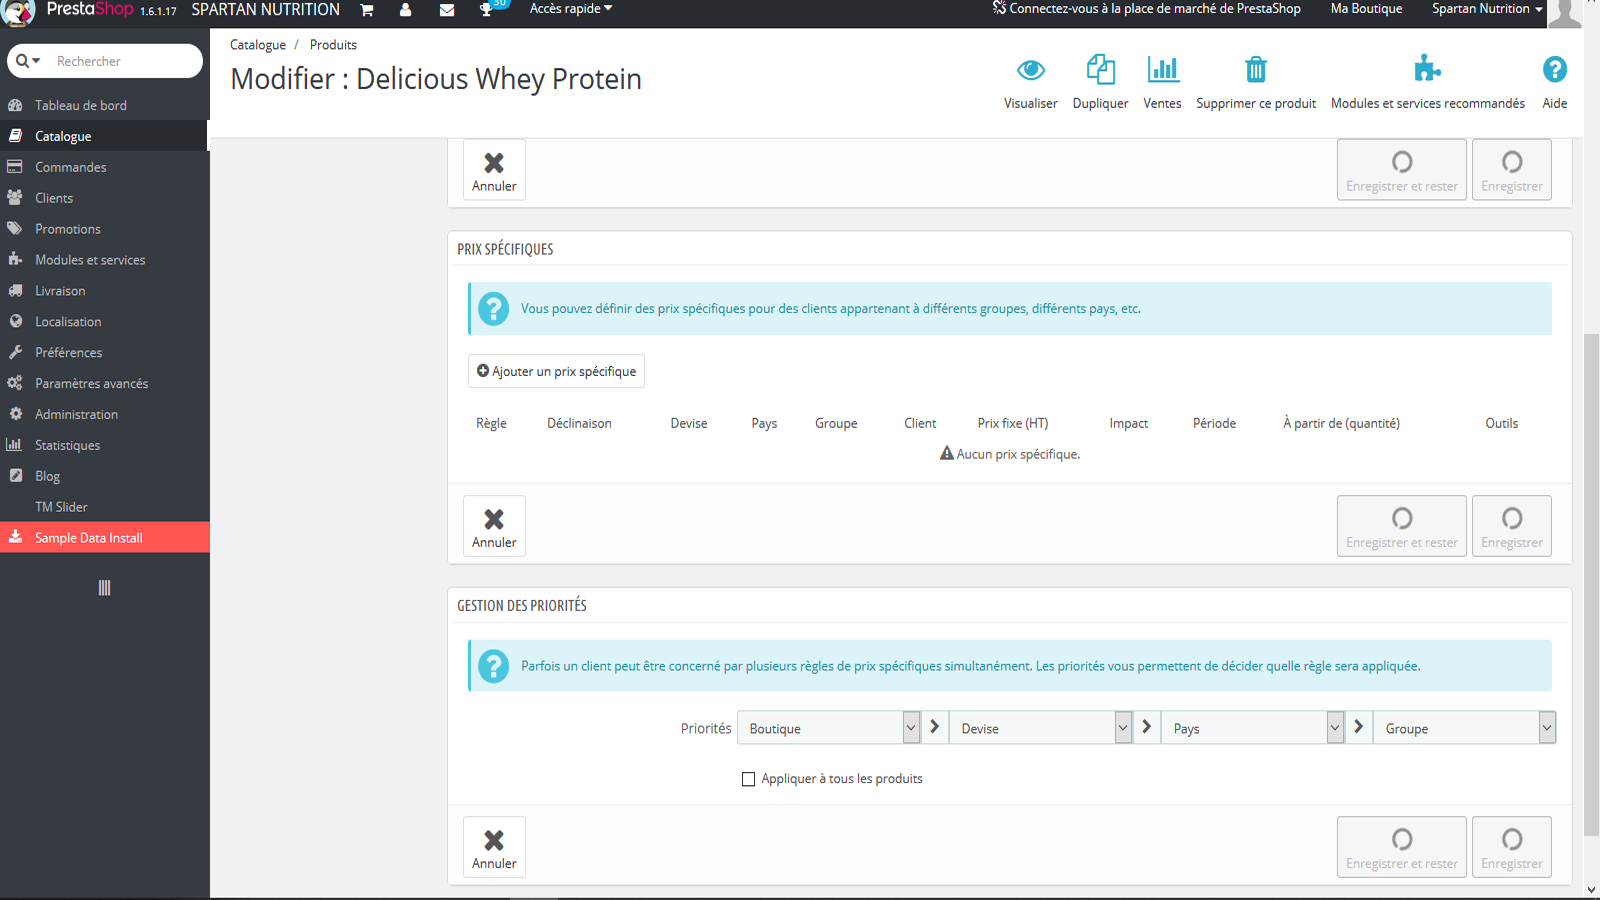
Task: Open Tableau de bord in sidebar
Action: point(104,105)
